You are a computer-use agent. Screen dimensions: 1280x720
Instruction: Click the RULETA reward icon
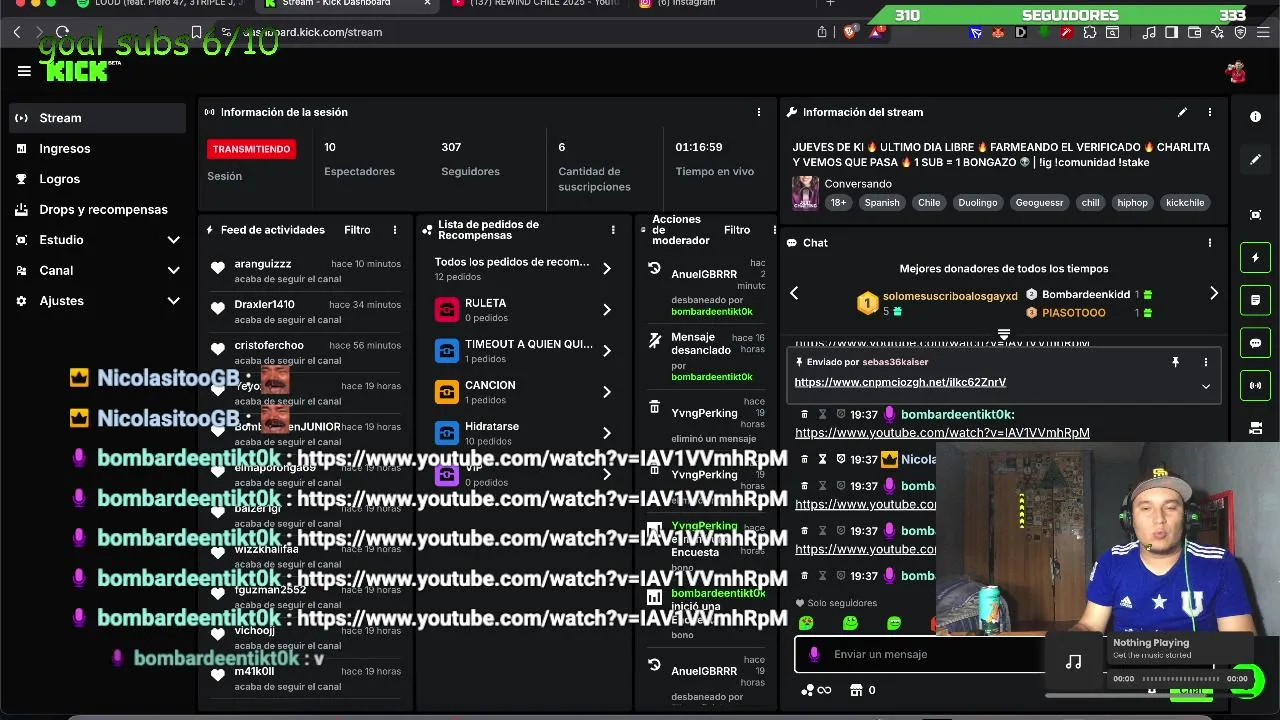(x=447, y=310)
